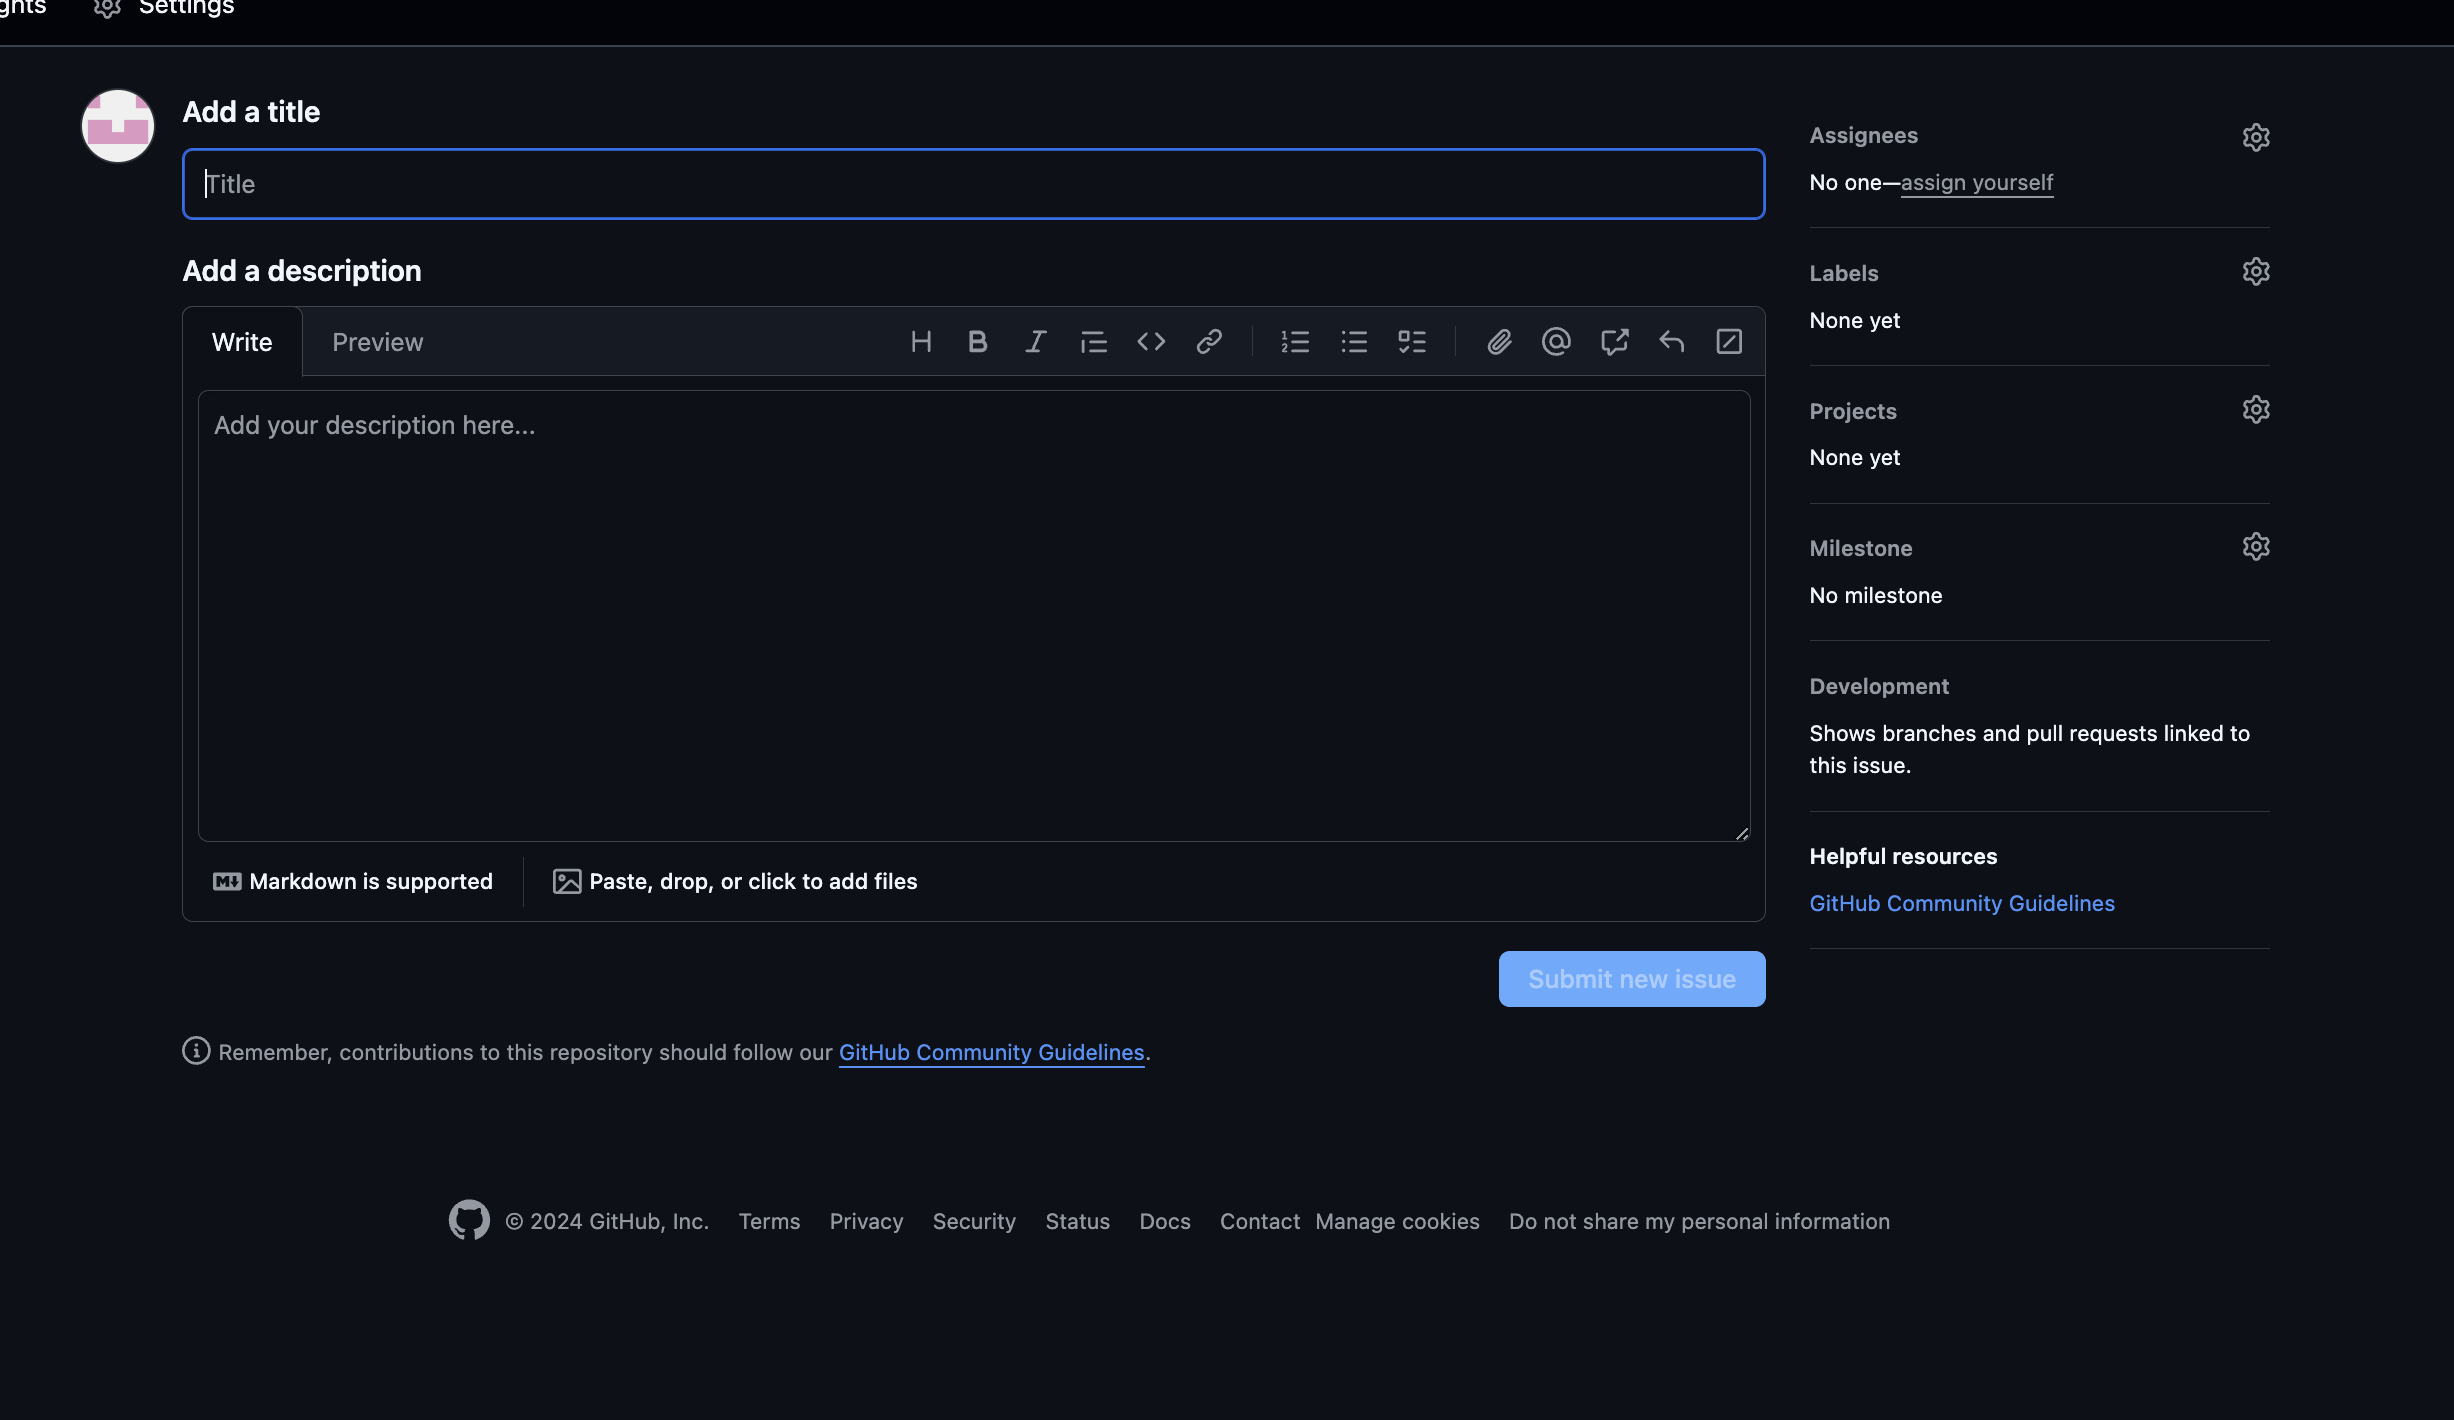
Task: Open Milestone gear settings
Action: click(2256, 547)
